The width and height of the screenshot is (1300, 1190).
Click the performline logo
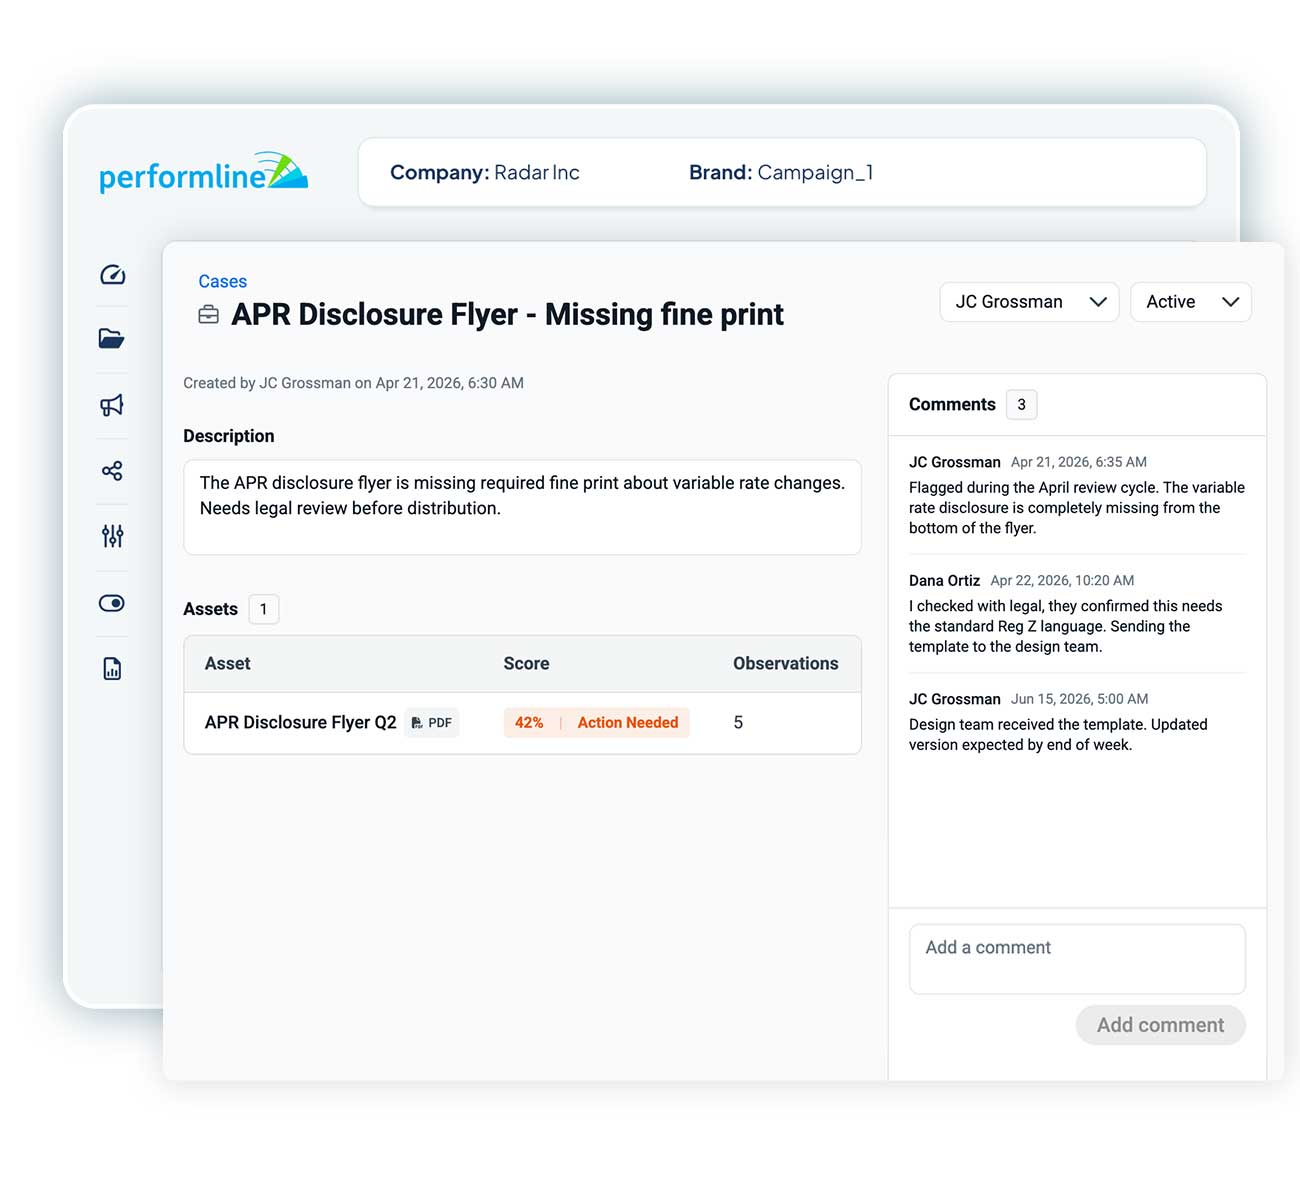(x=204, y=172)
